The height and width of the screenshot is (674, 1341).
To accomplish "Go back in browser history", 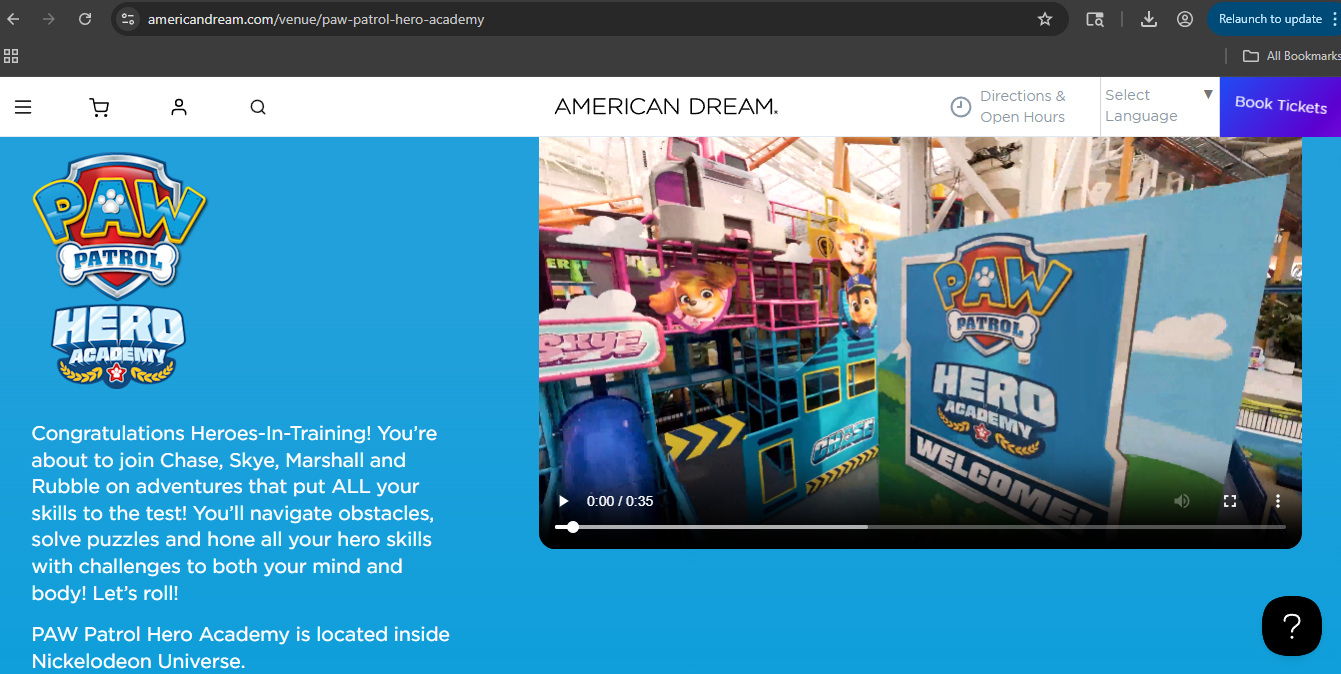I will tap(14, 19).
